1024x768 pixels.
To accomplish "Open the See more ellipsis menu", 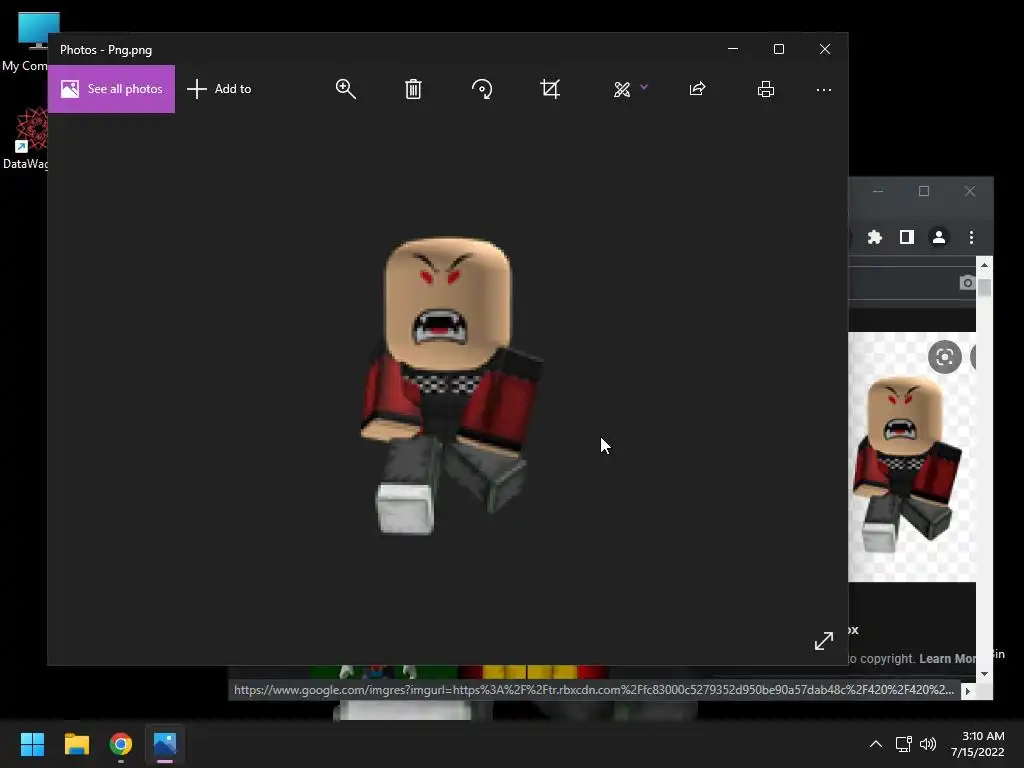I will [x=824, y=89].
